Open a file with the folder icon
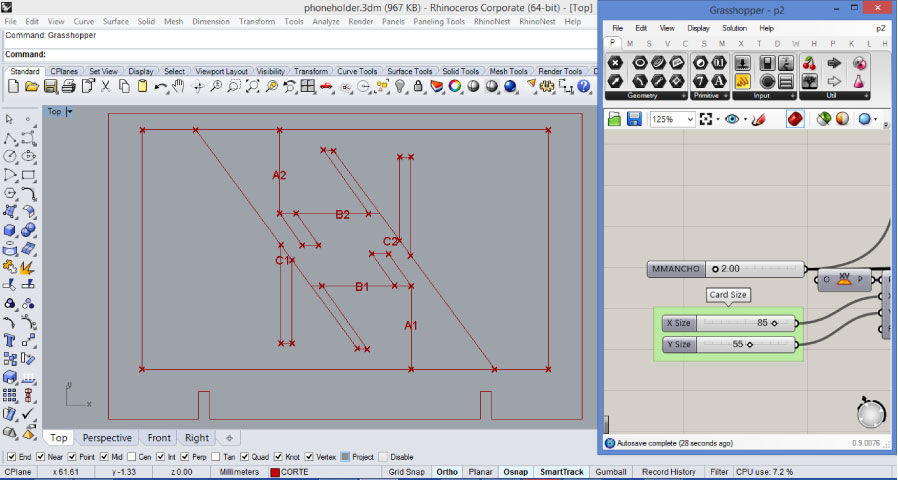This screenshot has width=898, height=480. point(31,86)
